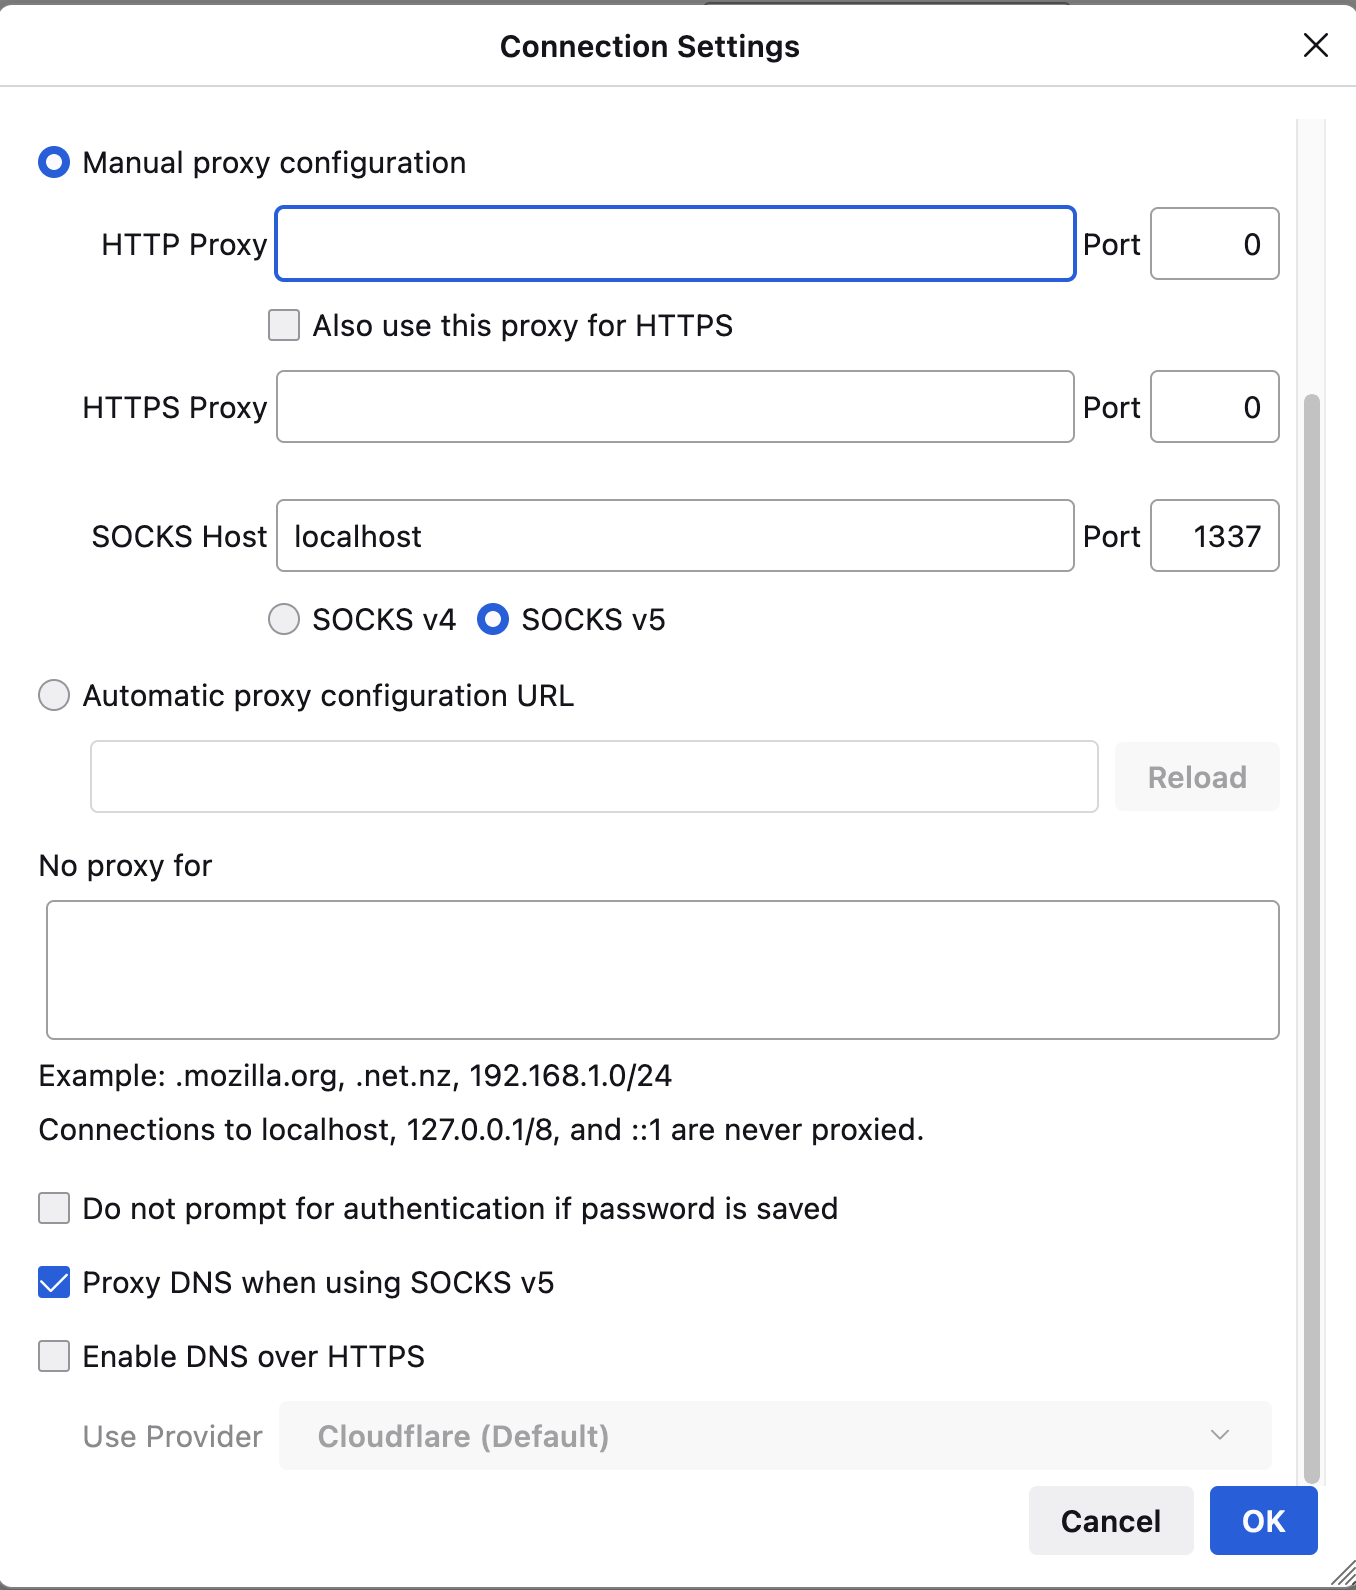Click the HTTPS Proxy text field
Screen dimensions: 1356x1590
coord(675,407)
